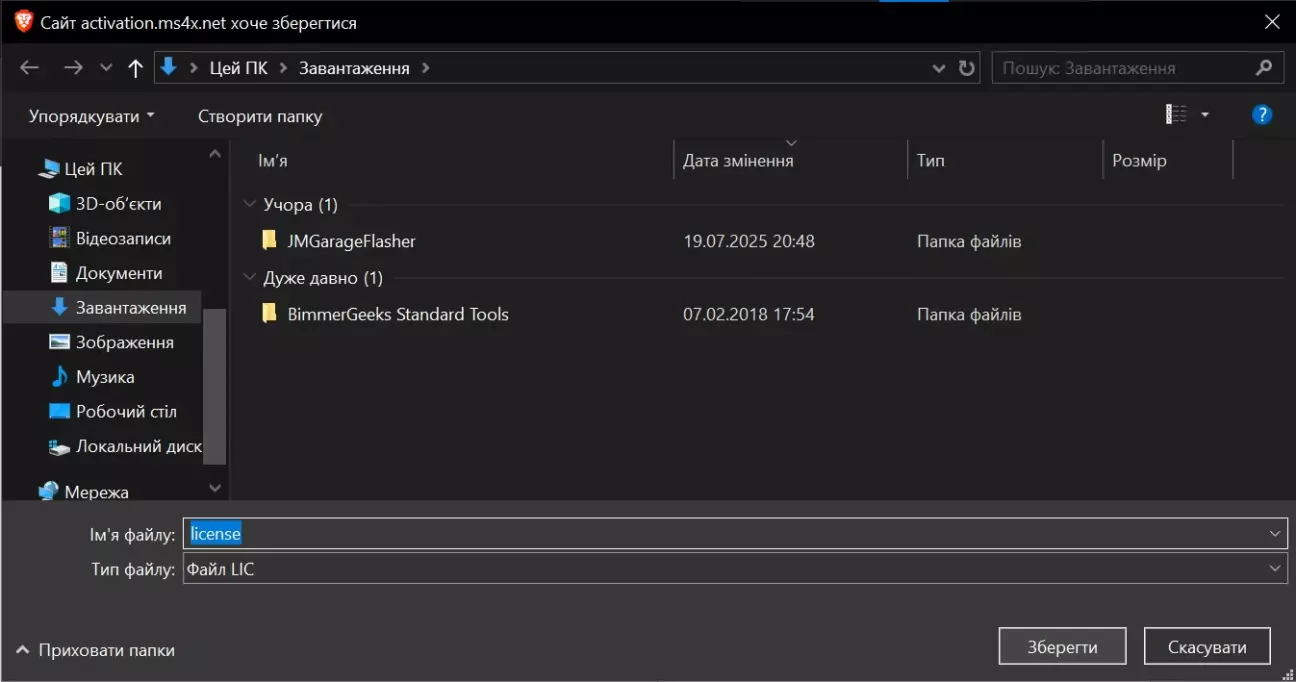Click the Робочий стіл desktop icon
The height and width of the screenshot is (682, 1296).
click(x=59, y=411)
